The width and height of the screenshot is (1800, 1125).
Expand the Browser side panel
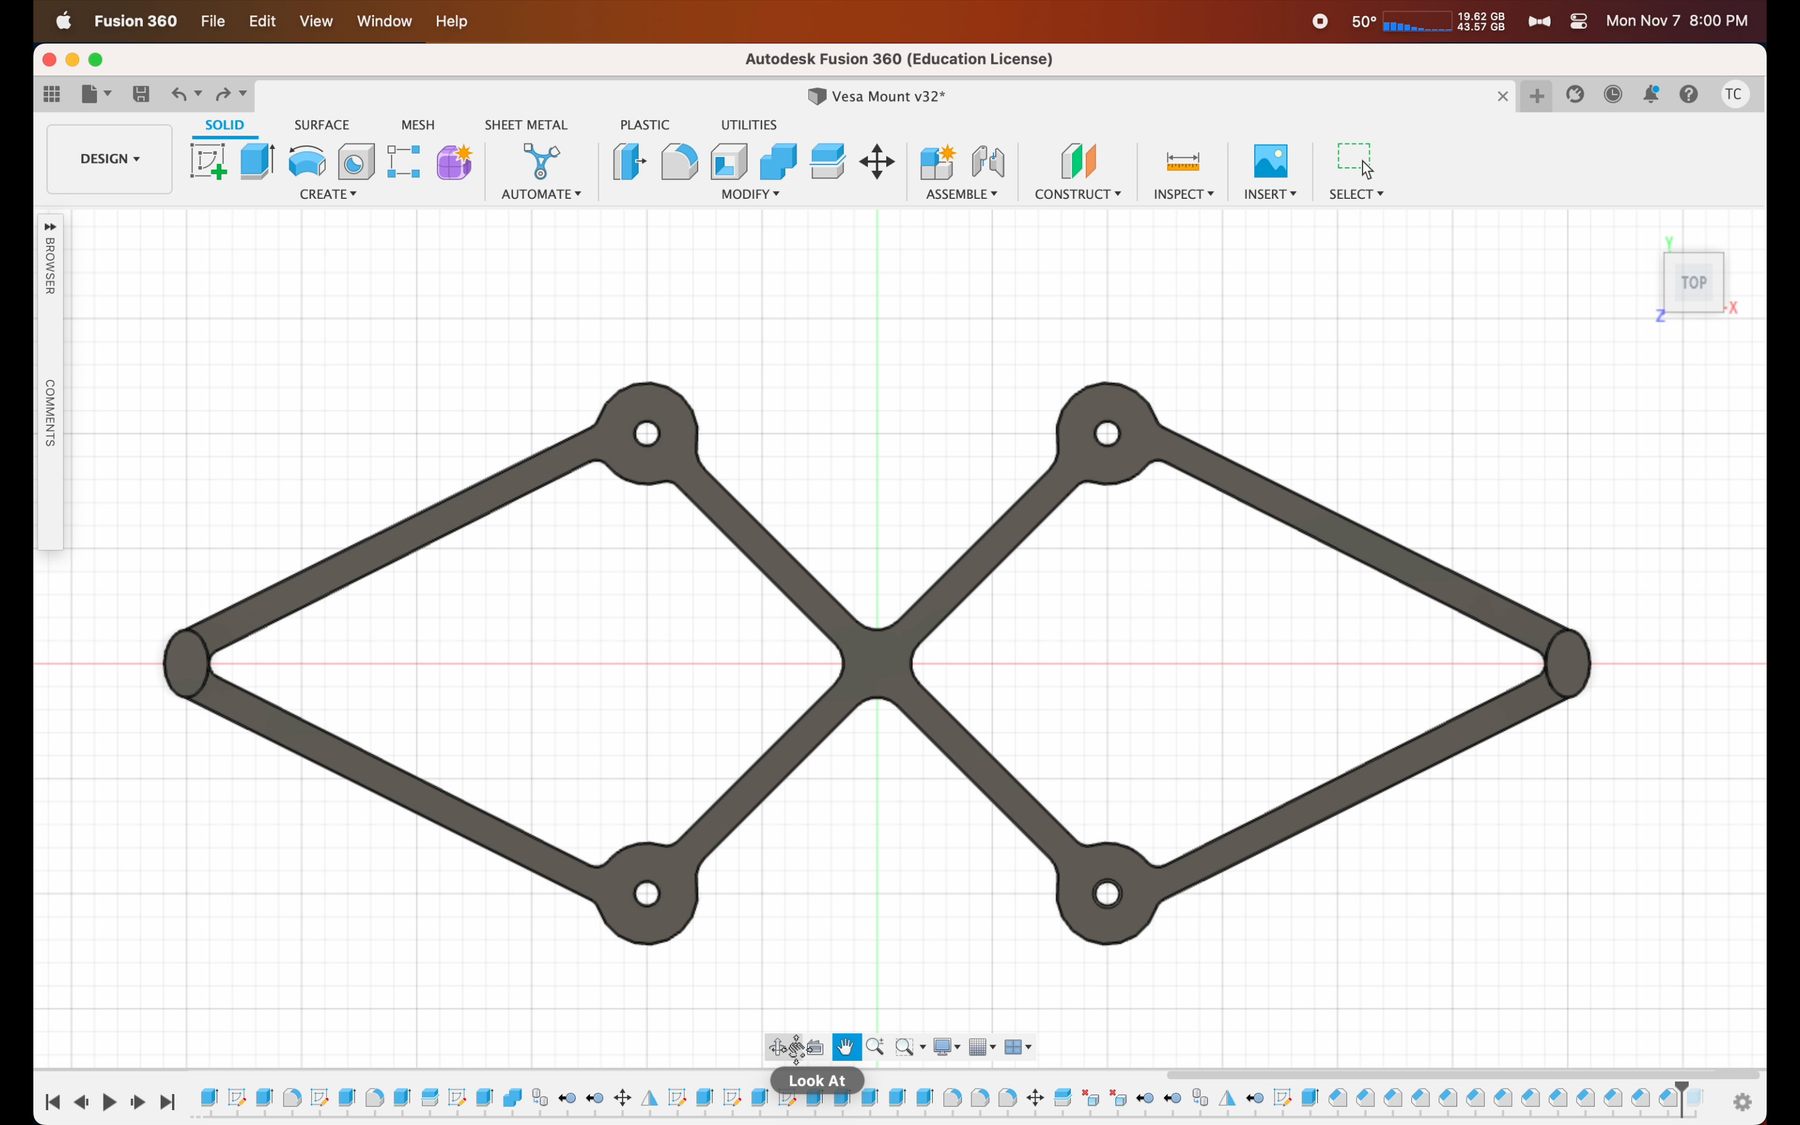[x=50, y=227]
